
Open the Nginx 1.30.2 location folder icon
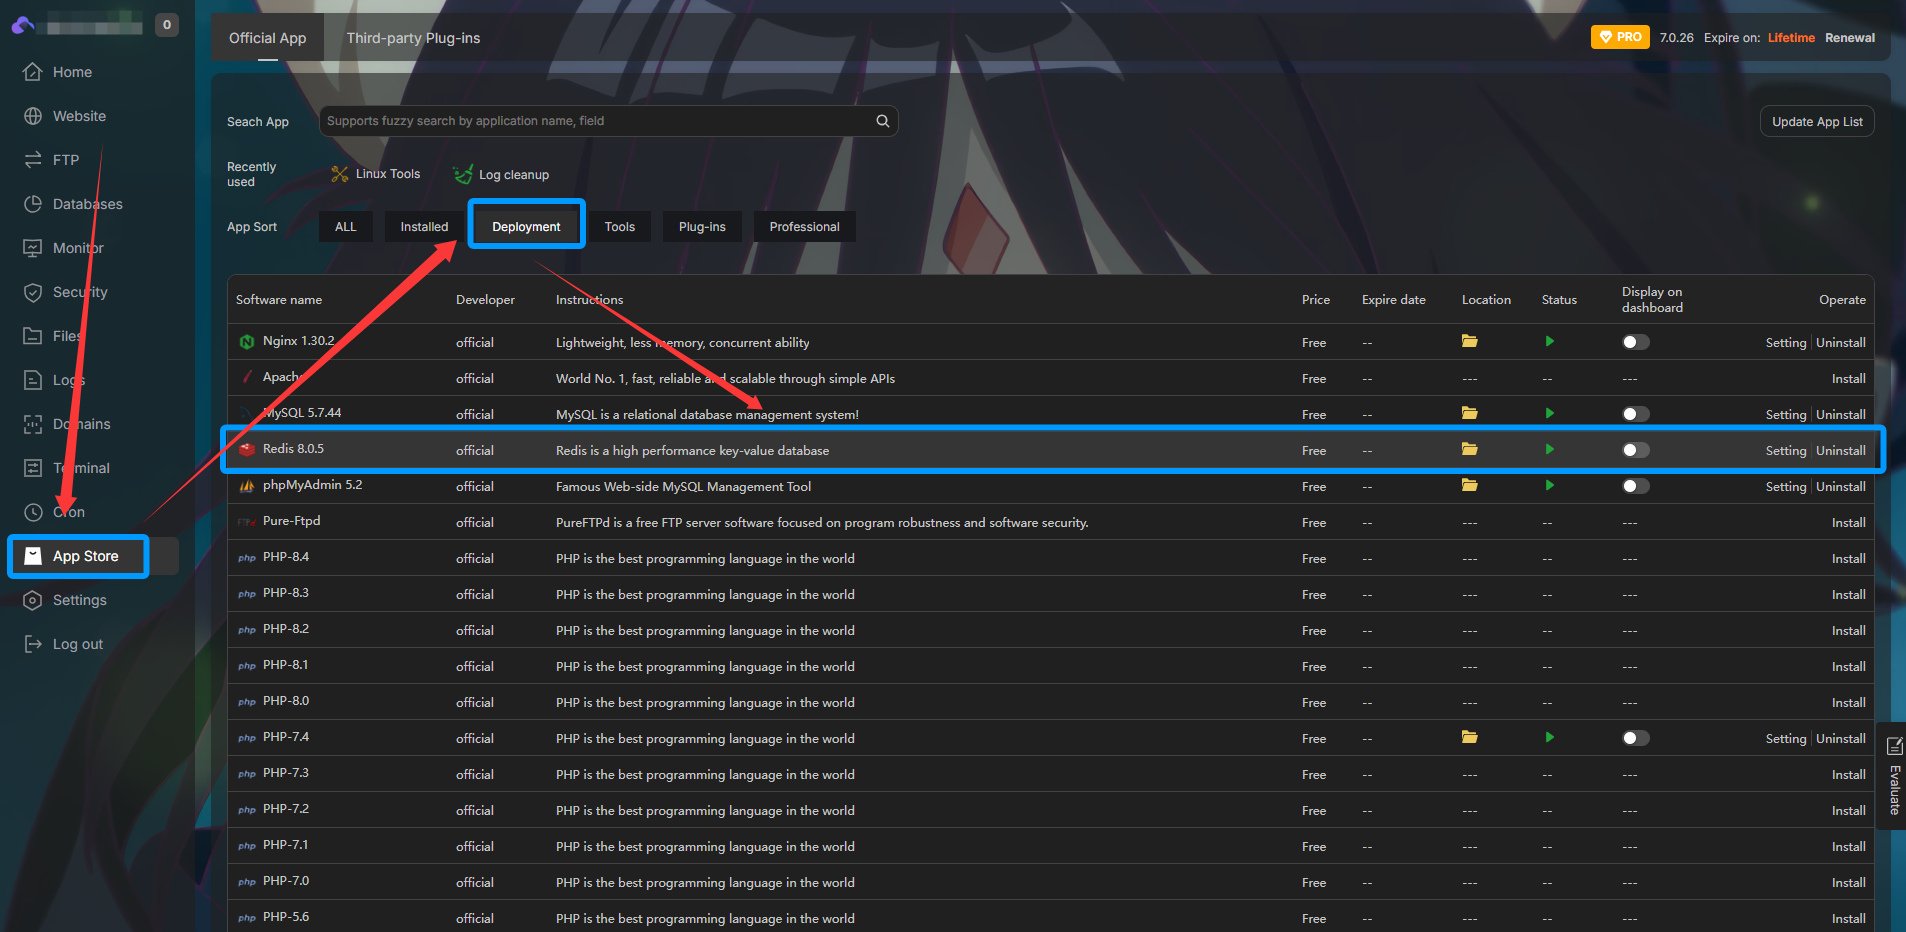[1469, 341]
